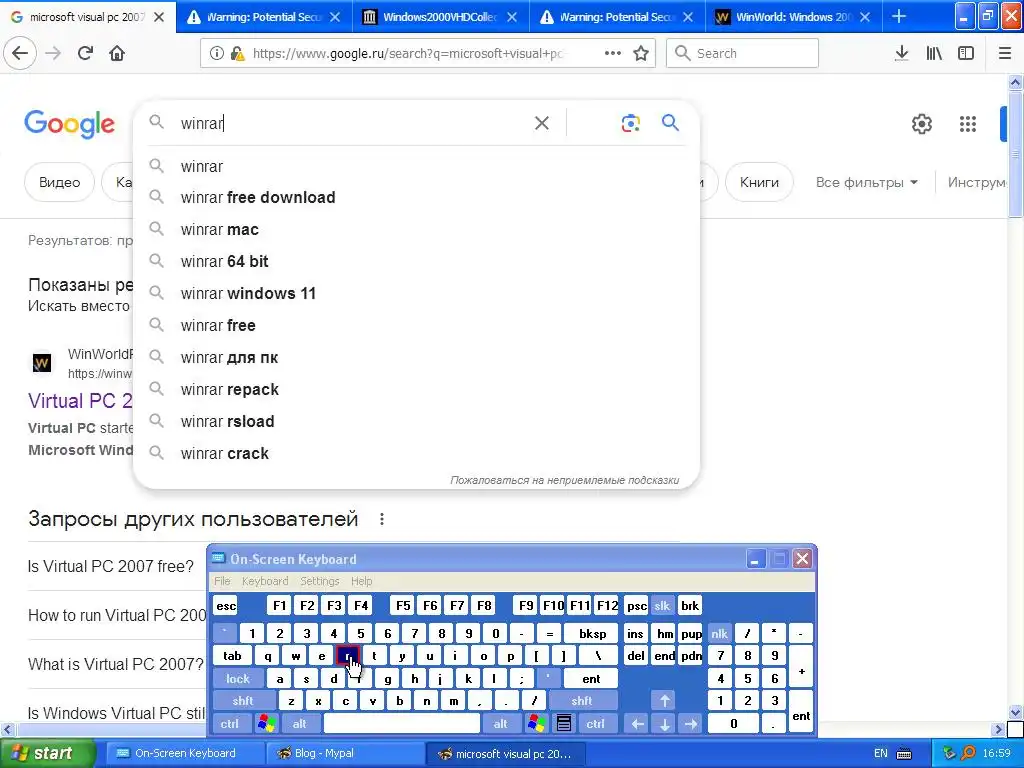Click the Firefox Search toolbar field
This screenshot has width=1024, height=768.
point(743,54)
